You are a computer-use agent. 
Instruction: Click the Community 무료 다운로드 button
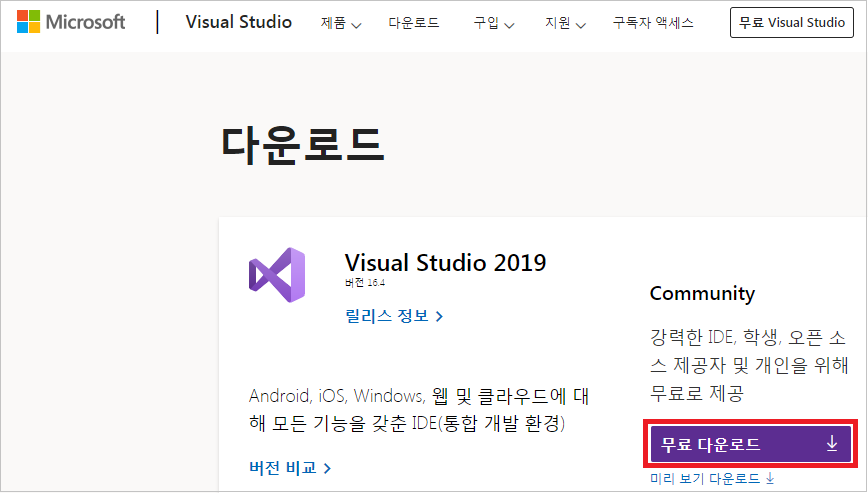coord(751,444)
